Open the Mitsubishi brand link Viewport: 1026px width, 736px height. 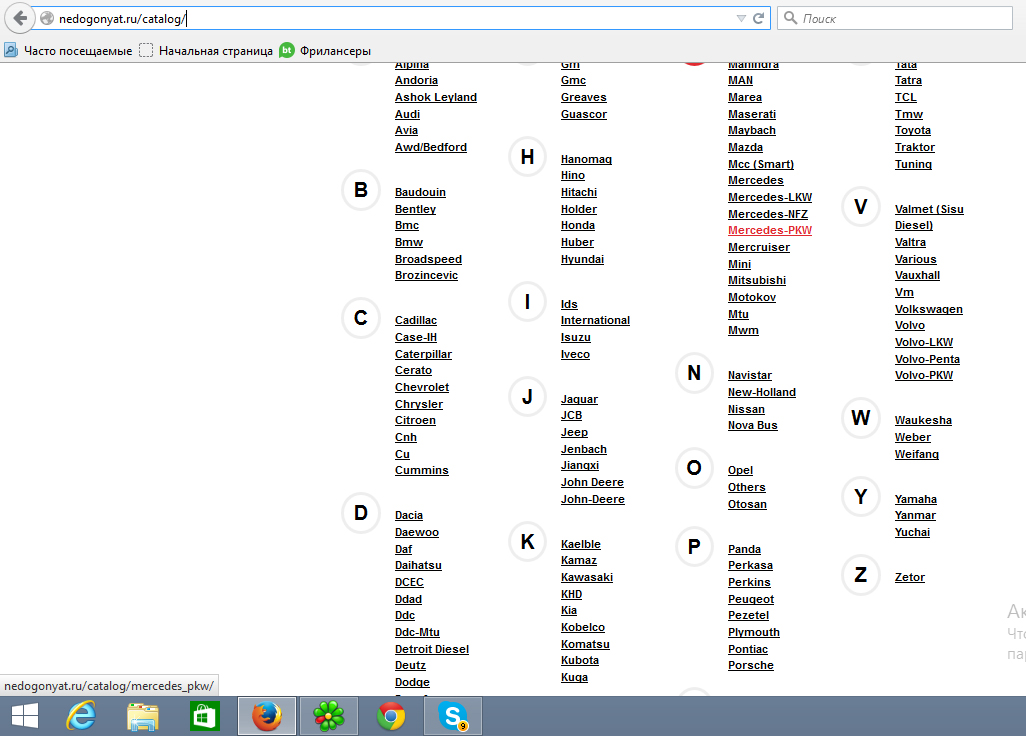[x=757, y=280]
